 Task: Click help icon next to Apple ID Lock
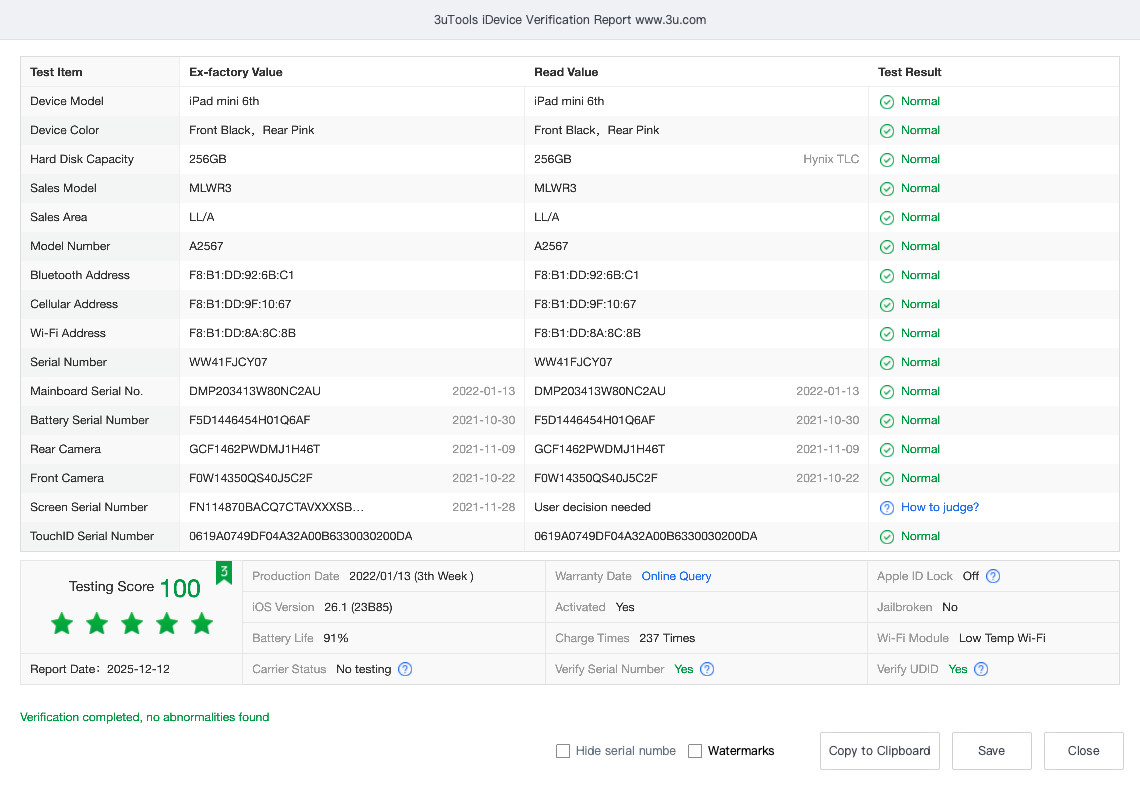pyautogui.click(x=993, y=576)
